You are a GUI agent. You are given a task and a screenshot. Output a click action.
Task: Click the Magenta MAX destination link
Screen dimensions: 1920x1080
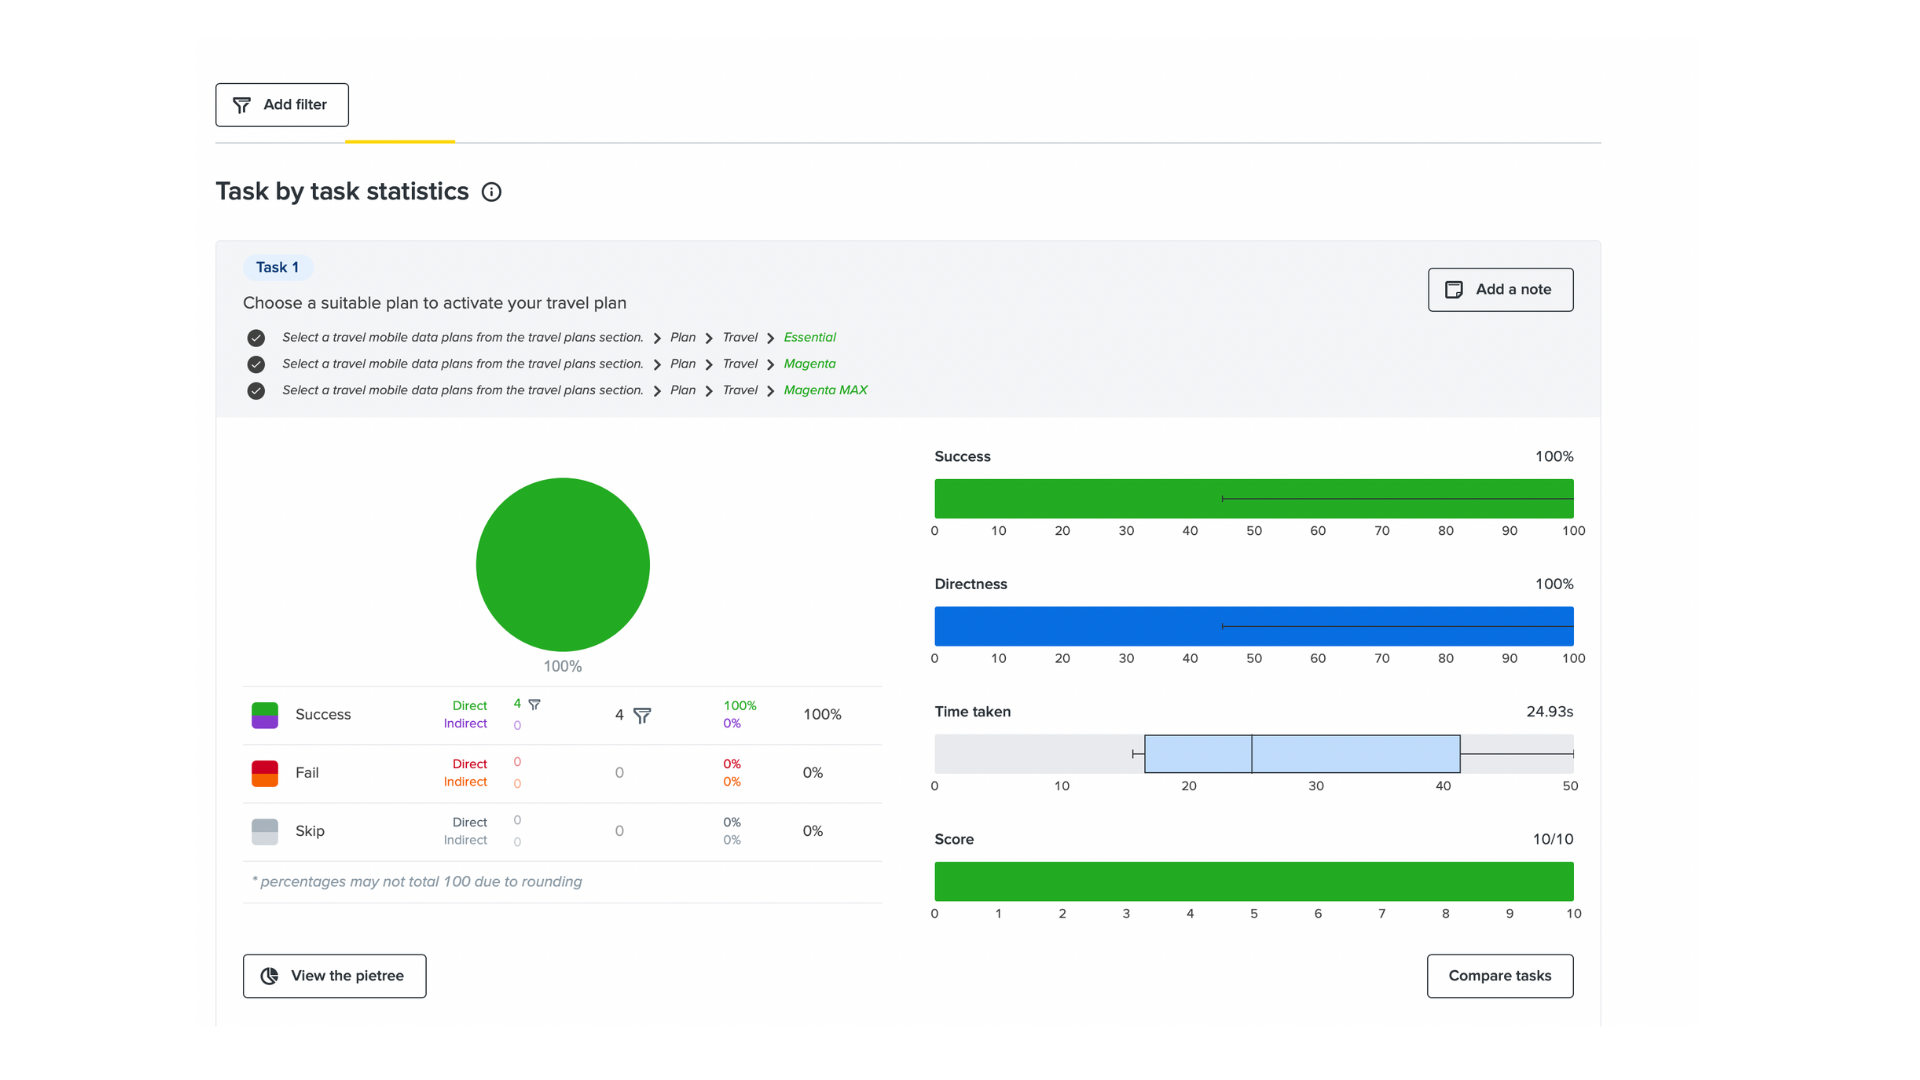click(x=825, y=391)
